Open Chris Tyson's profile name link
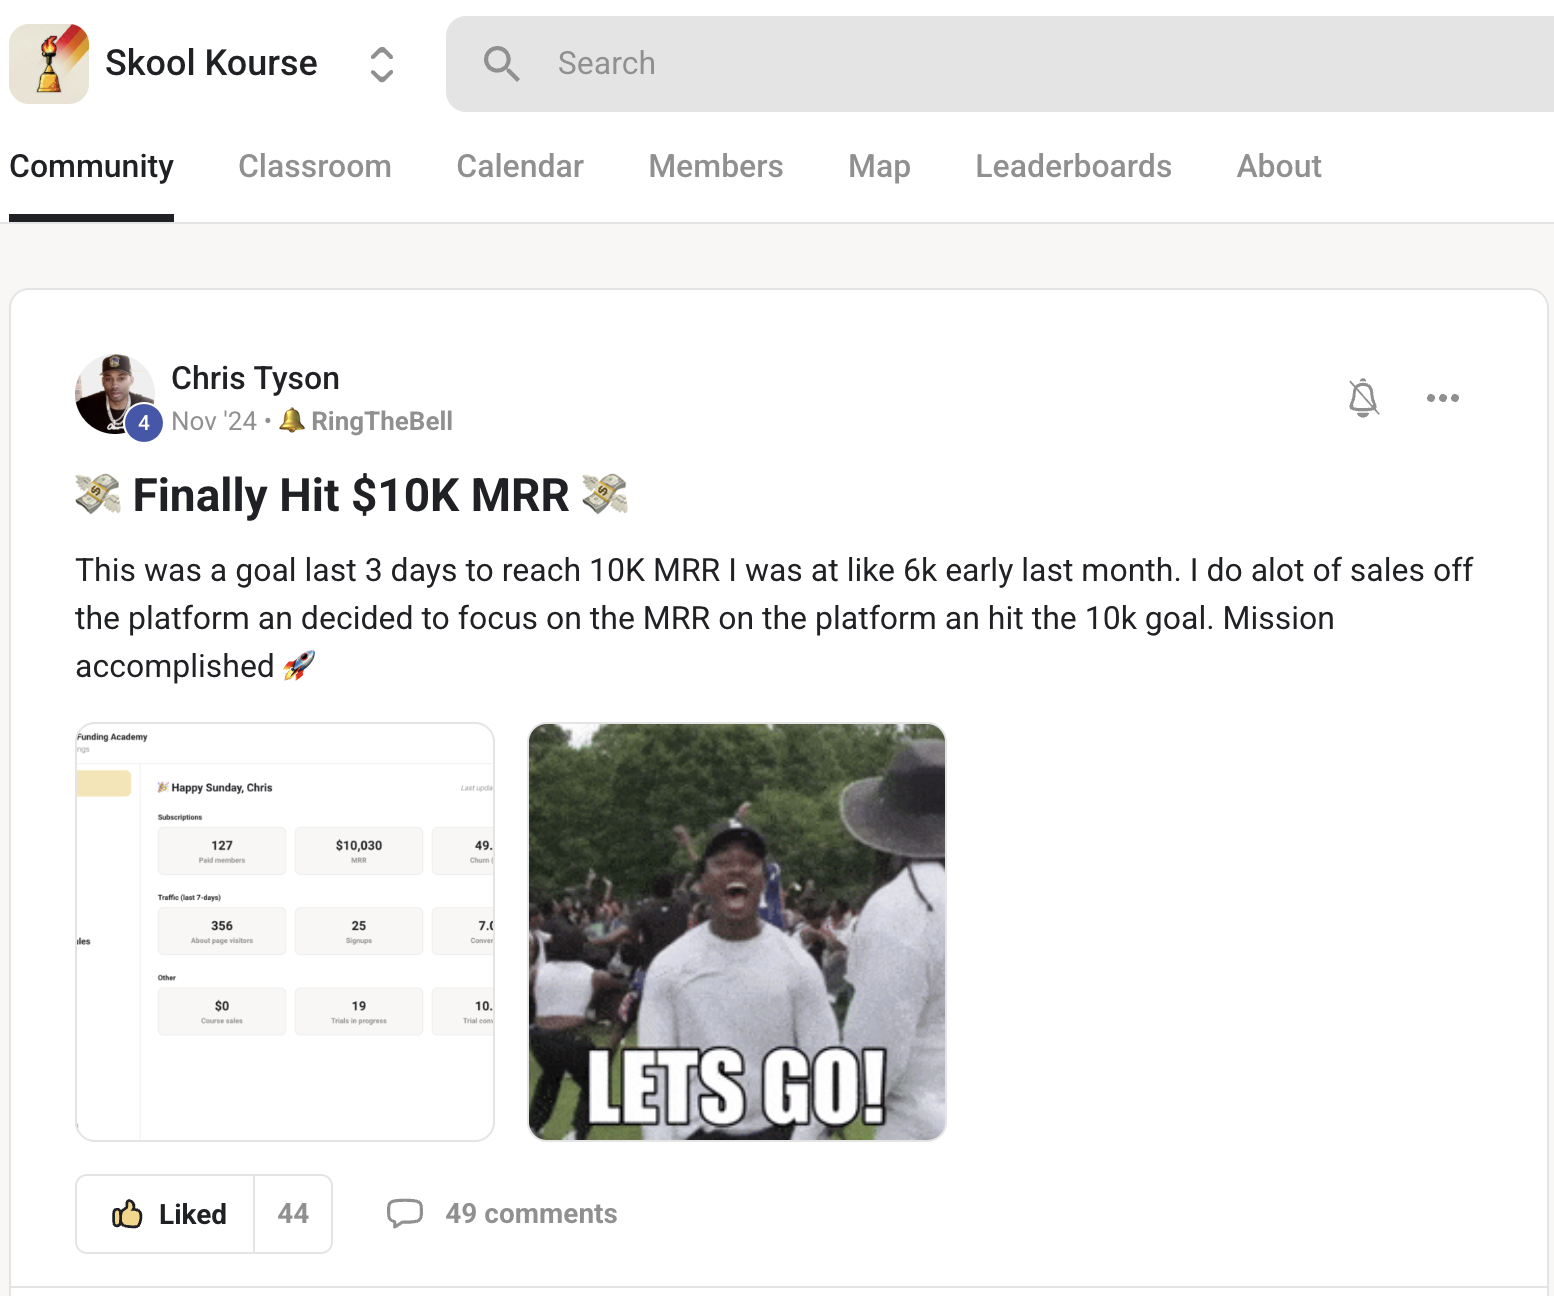Screen dimensions: 1554x1296 [x=255, y=378]
